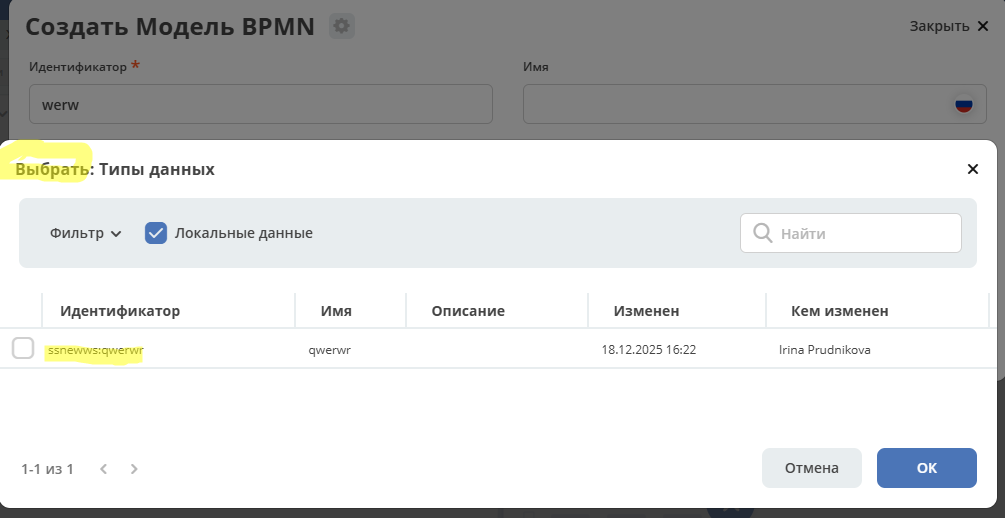The width and height of the screenshot is (1005, 518).
Task: Expand the Фильтр dropdown
Action: pos(85,233)
